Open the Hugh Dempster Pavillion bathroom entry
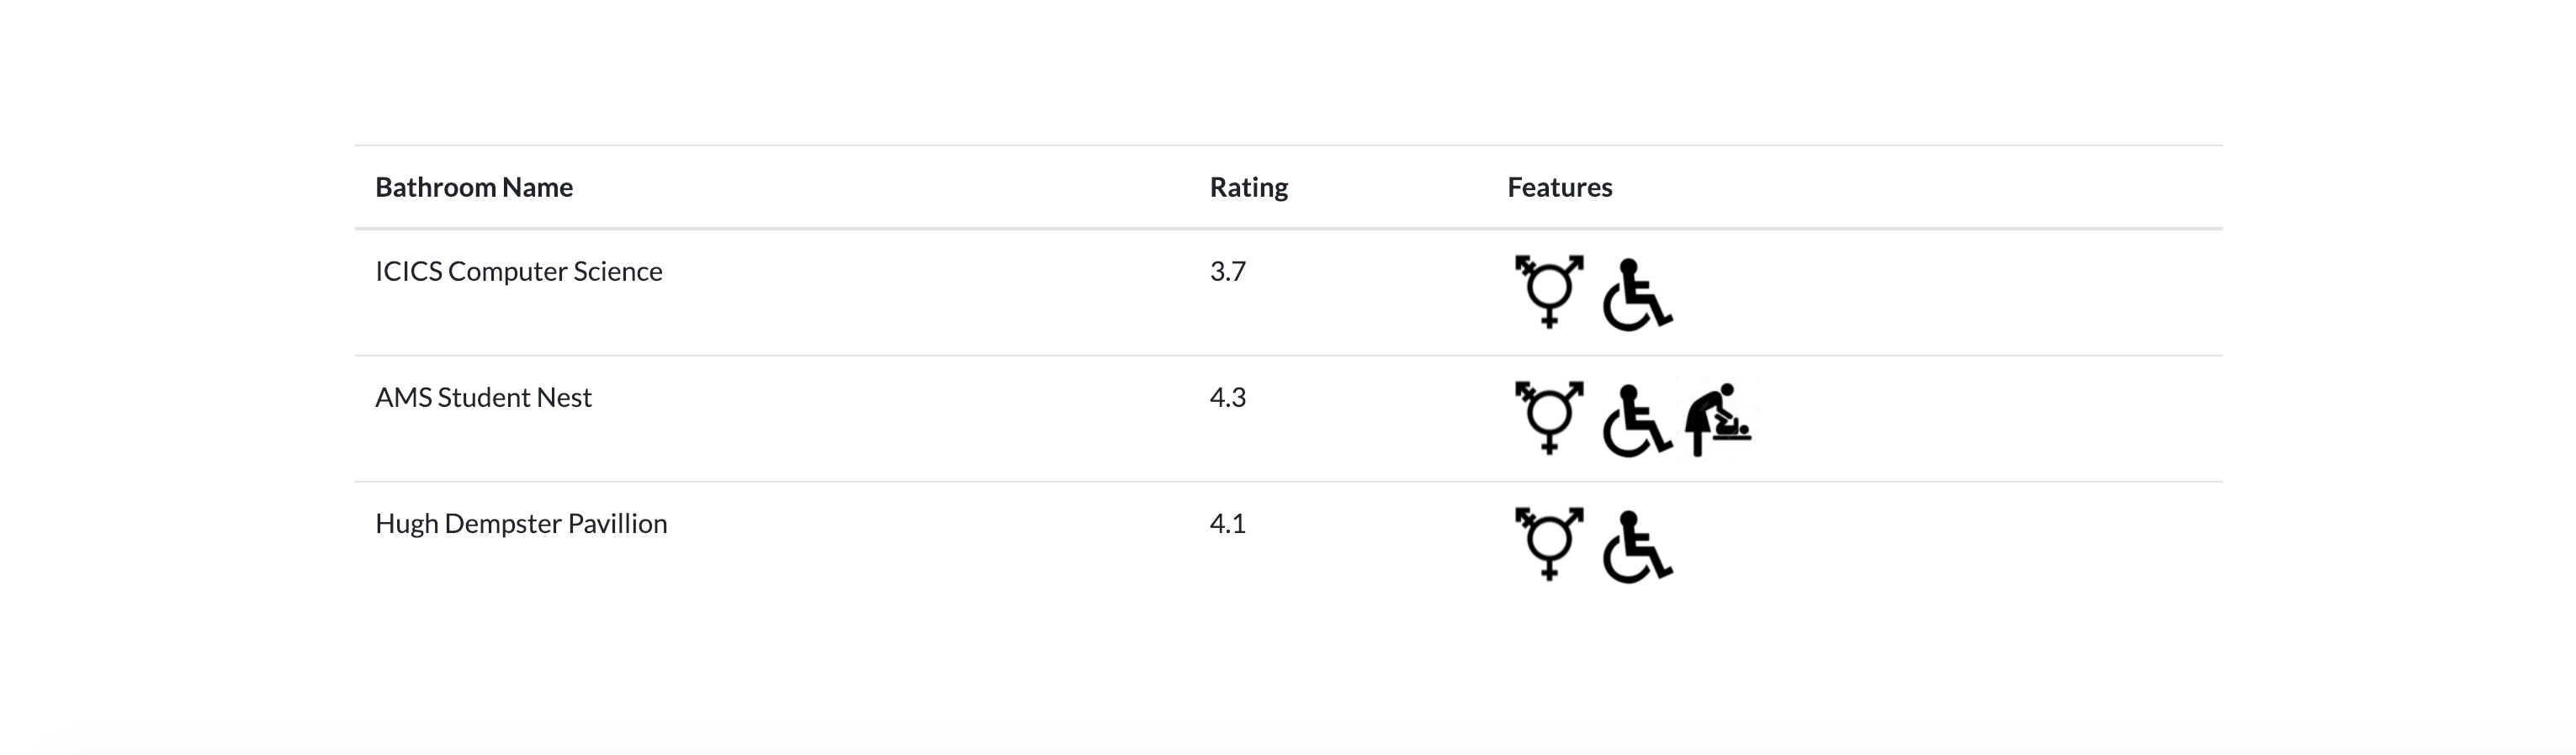 pyautogui.click(x=521, y=523)
